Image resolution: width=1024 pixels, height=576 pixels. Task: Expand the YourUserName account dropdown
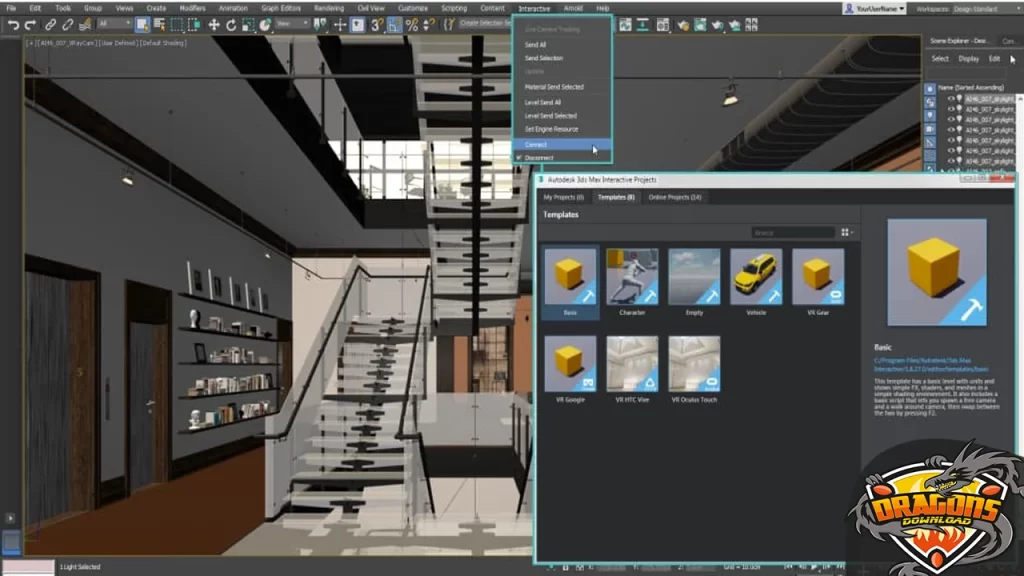click(874, 8)
